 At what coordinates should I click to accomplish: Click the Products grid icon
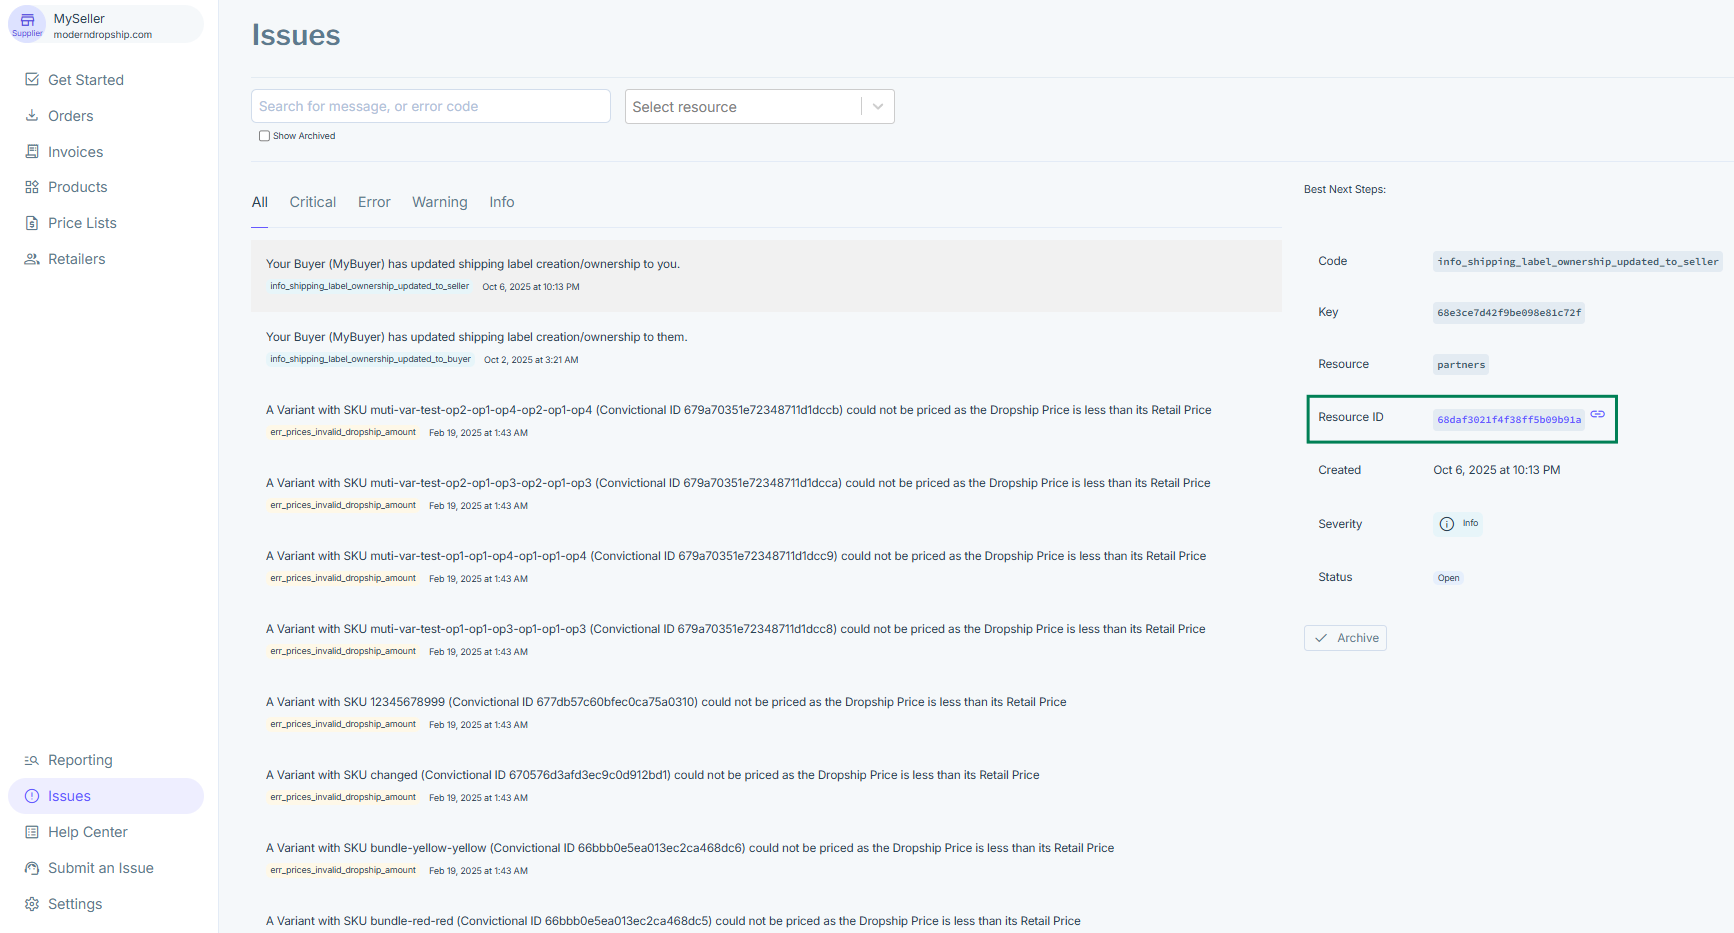[32, 187]
